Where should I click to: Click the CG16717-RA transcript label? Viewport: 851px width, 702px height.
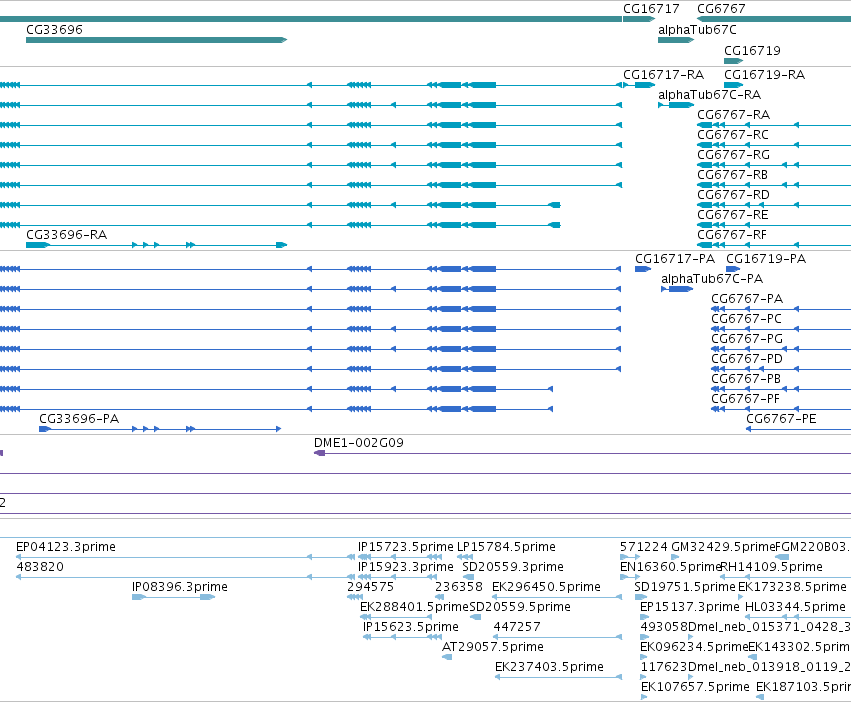coord(663,74)
